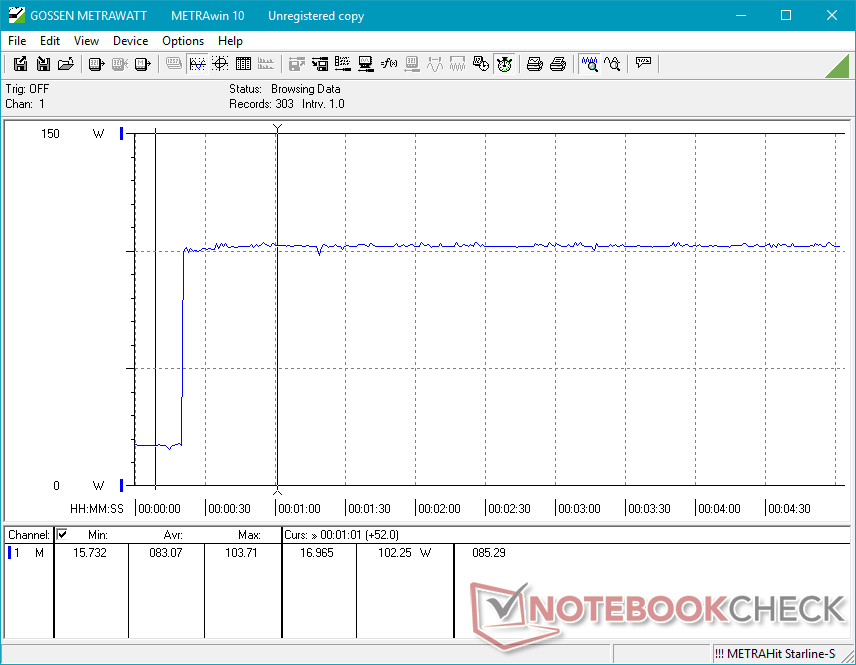
Task: Click the Status: Browsing Data text
Action: [x=284, y=88]
